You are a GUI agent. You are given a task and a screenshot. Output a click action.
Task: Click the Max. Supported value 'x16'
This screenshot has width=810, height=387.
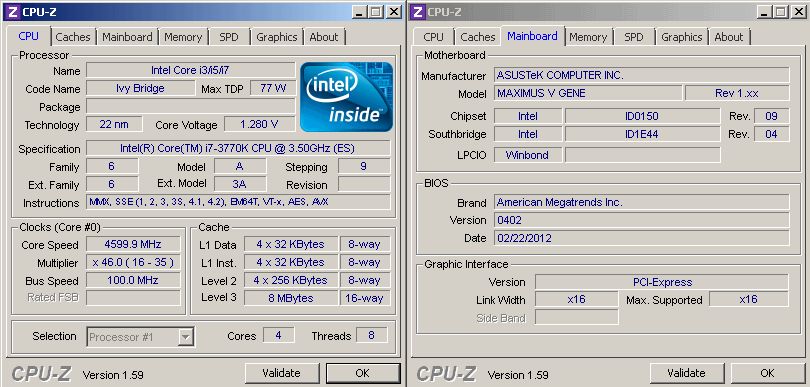point(749,299)
